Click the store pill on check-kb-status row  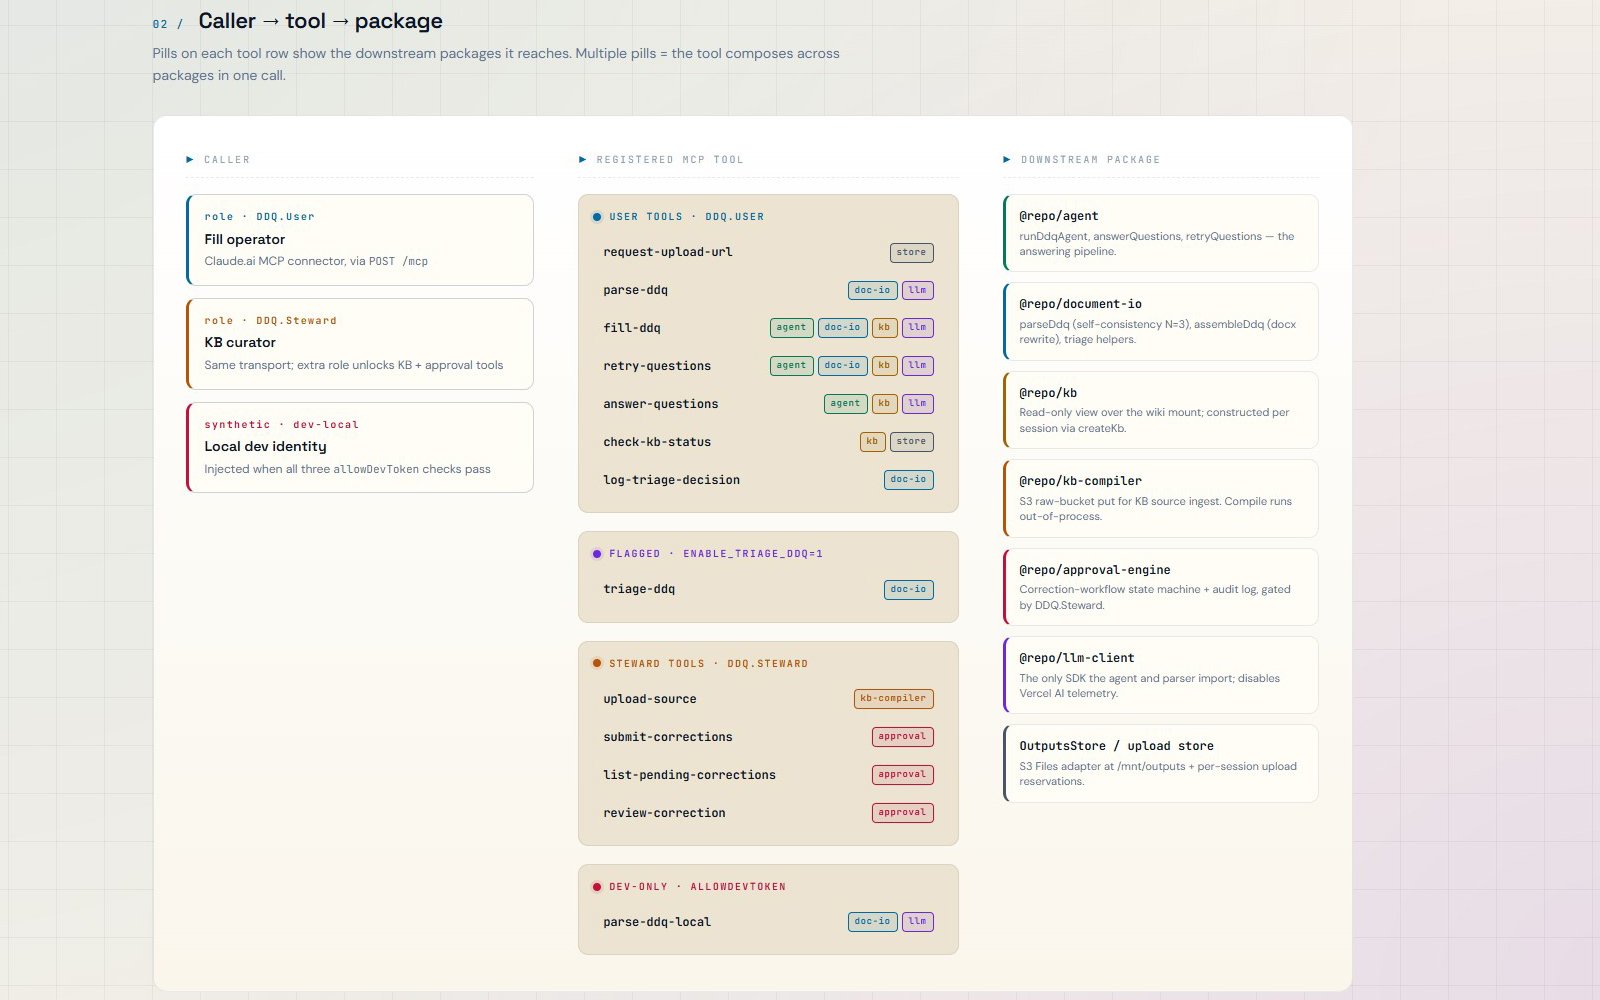click(x=911, y=442)
